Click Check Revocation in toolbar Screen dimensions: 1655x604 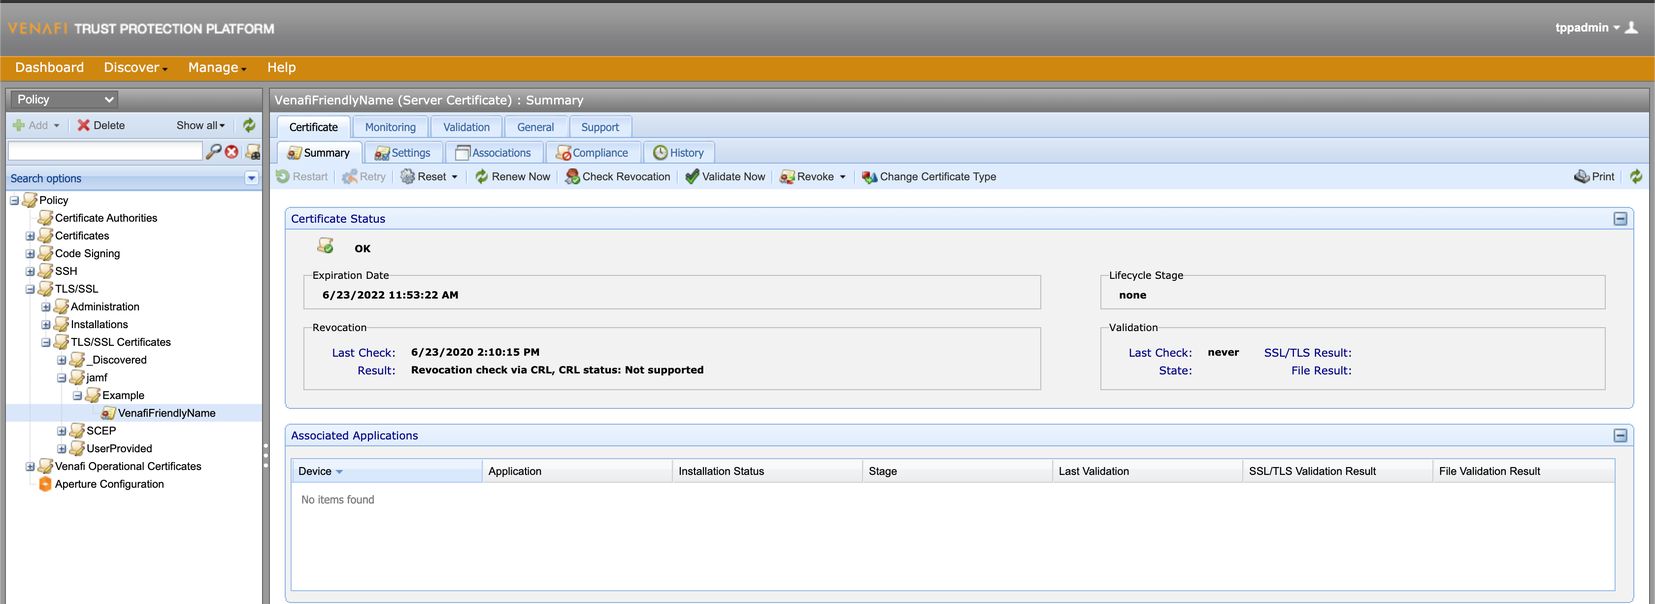(617, 176)
